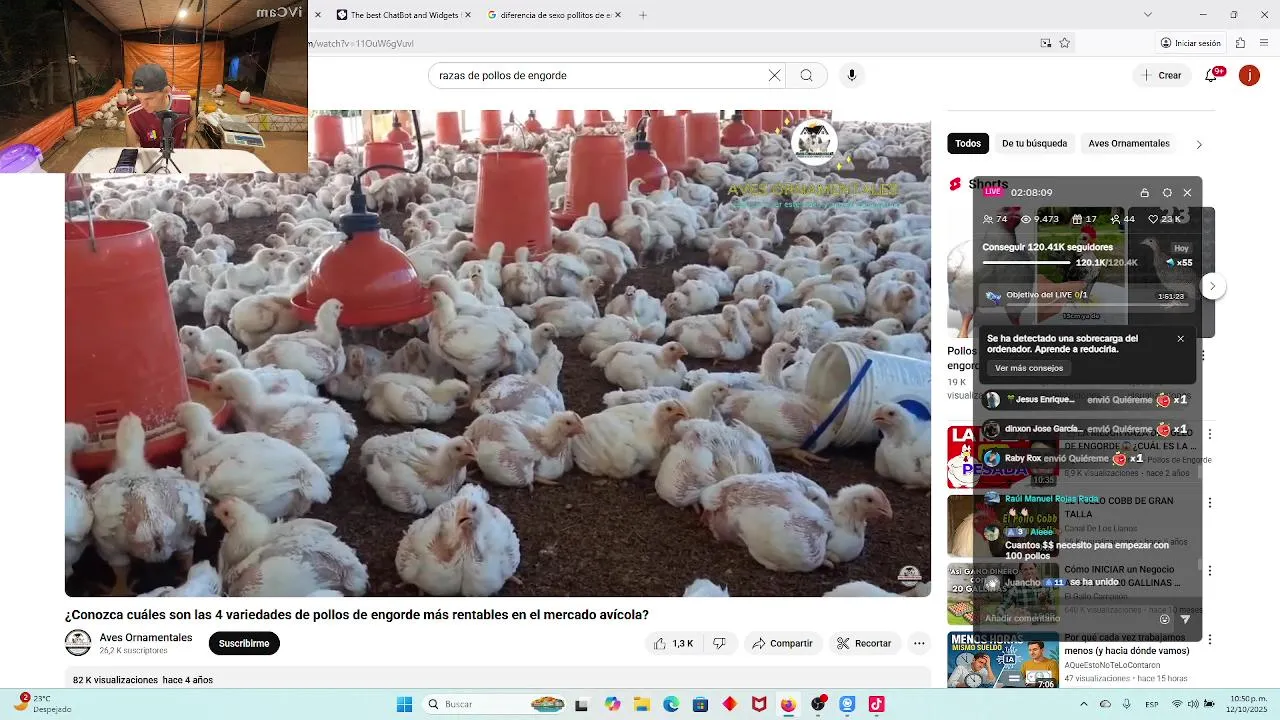Image resolution: width=1280 pixels, height=720 pixels.
Task: Click the Crear button
Action: tap(1162, 75)
